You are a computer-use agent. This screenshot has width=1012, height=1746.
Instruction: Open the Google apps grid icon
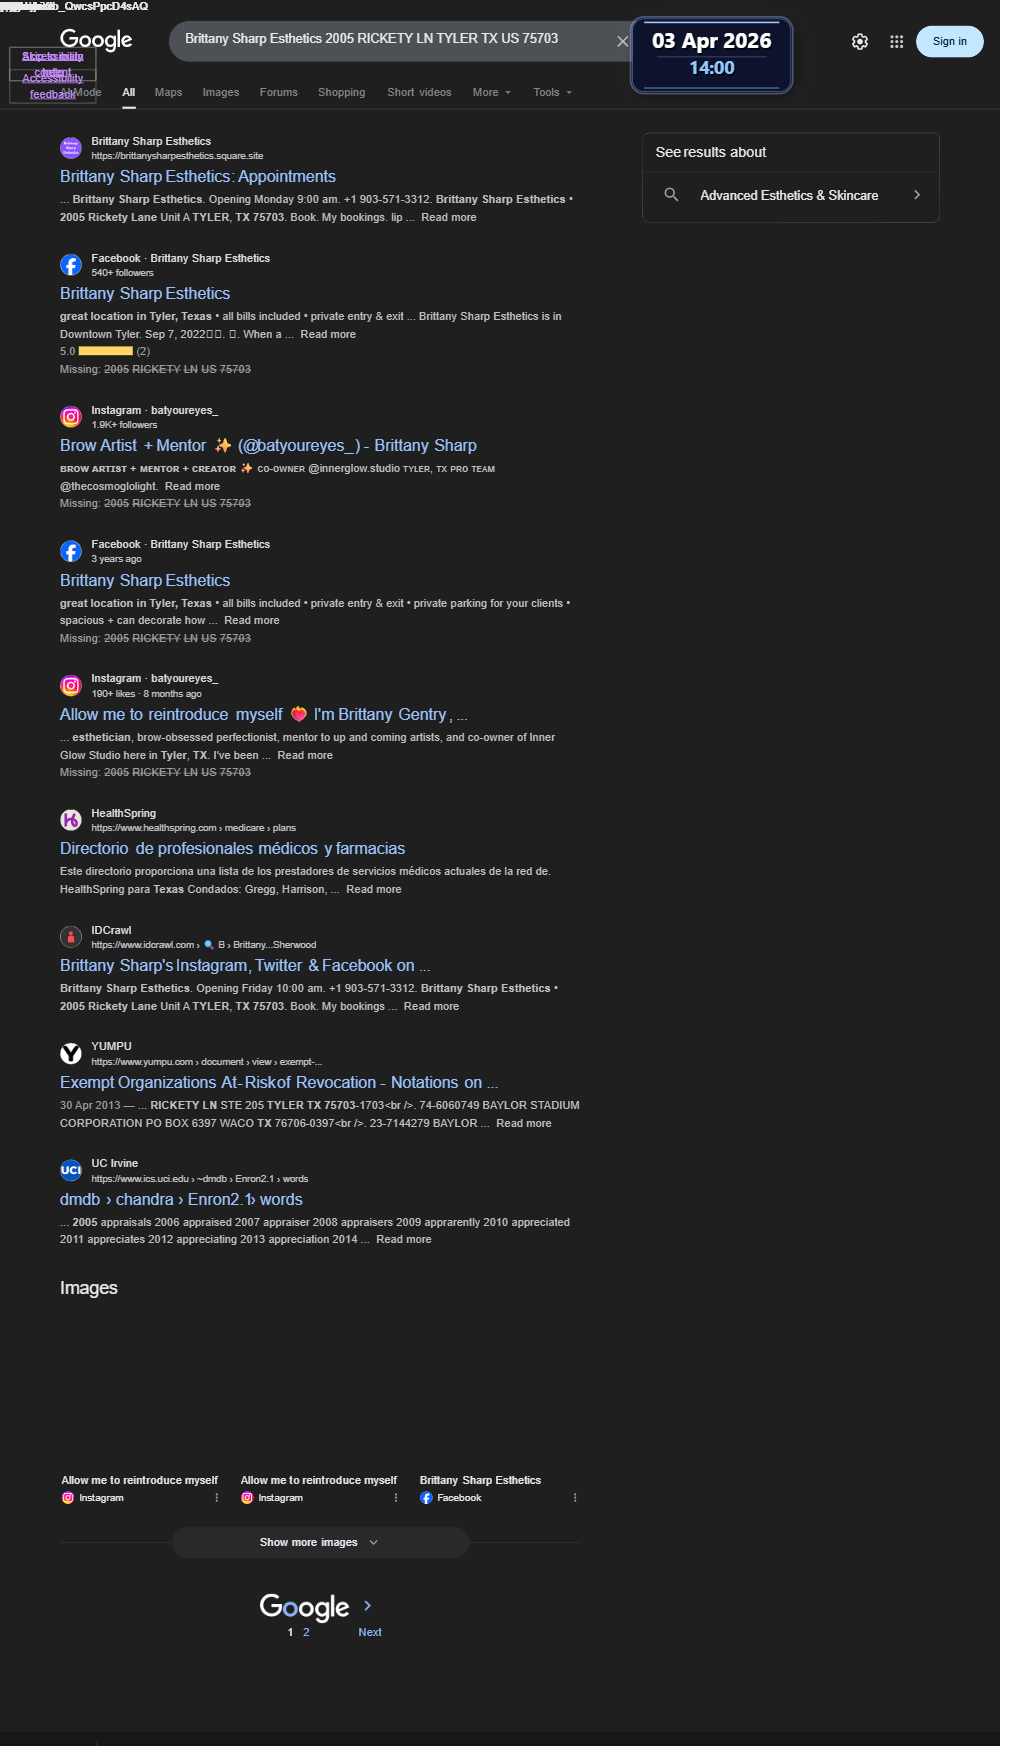pyautogui.click(x=897, y=42)
